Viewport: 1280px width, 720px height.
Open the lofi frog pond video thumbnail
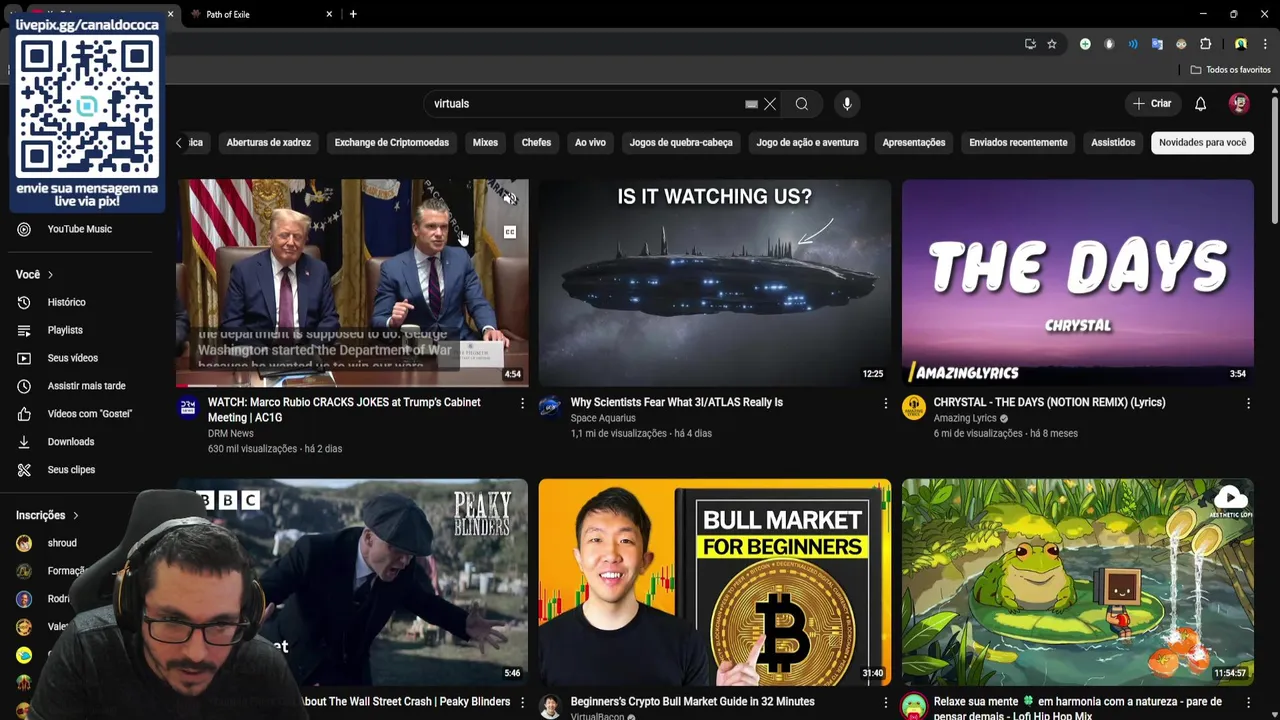1077,582
